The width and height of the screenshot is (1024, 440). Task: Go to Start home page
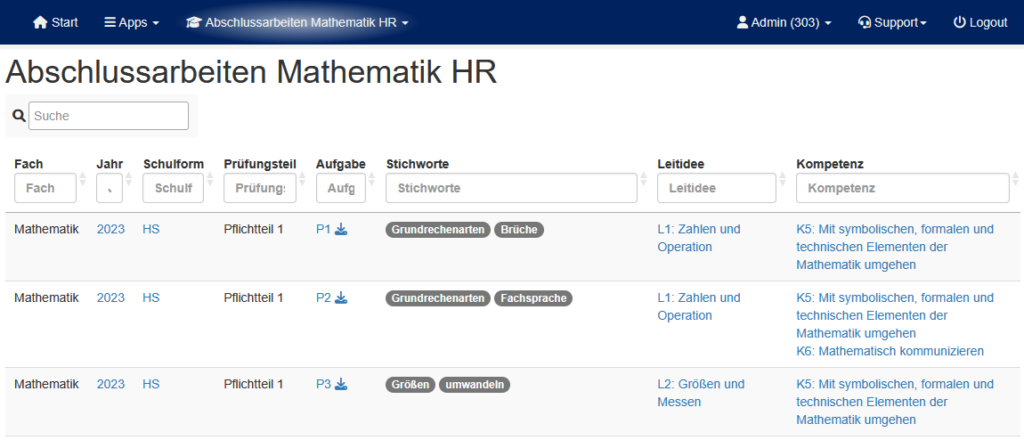coord(56,22)
